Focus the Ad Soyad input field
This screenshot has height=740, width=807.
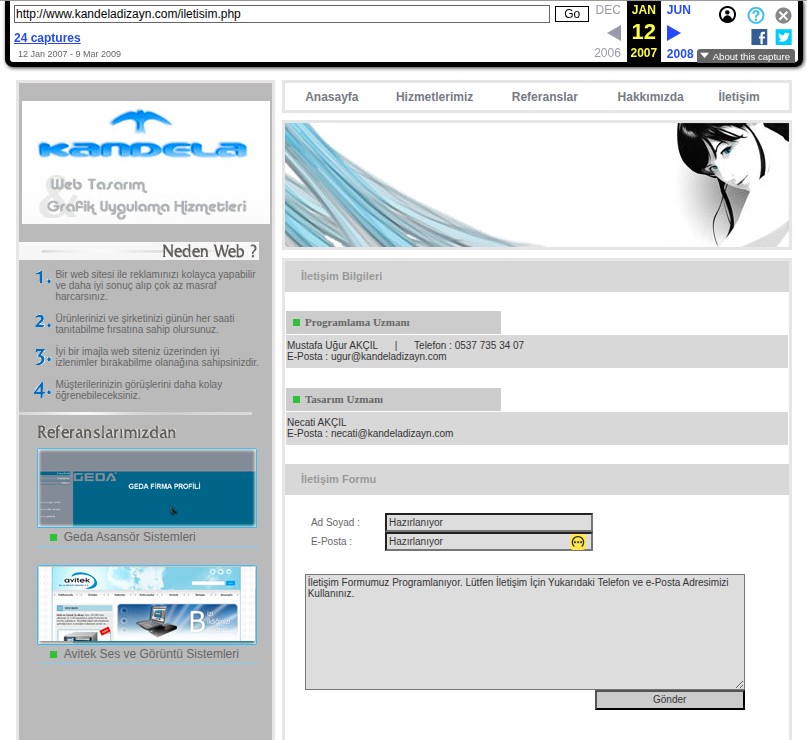coord(488,522)
